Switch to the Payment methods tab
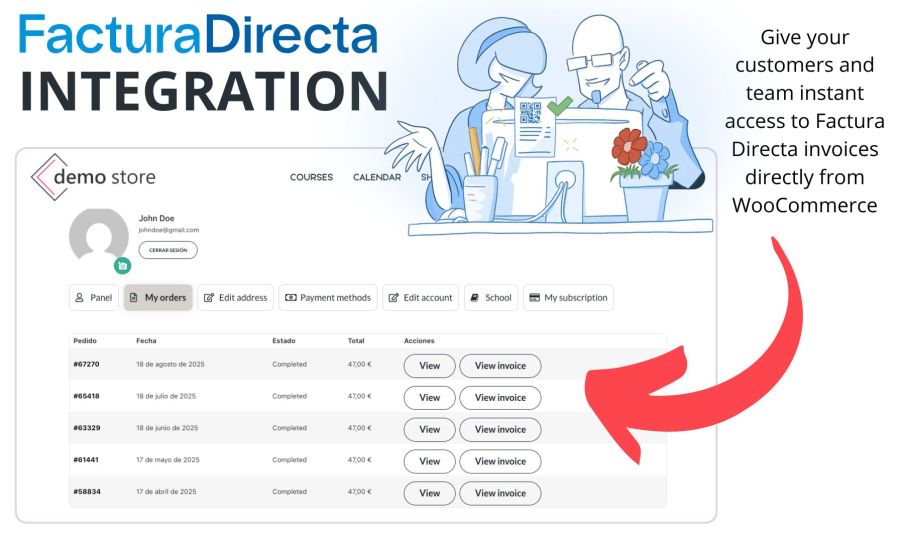 click(x=328, y=297)
